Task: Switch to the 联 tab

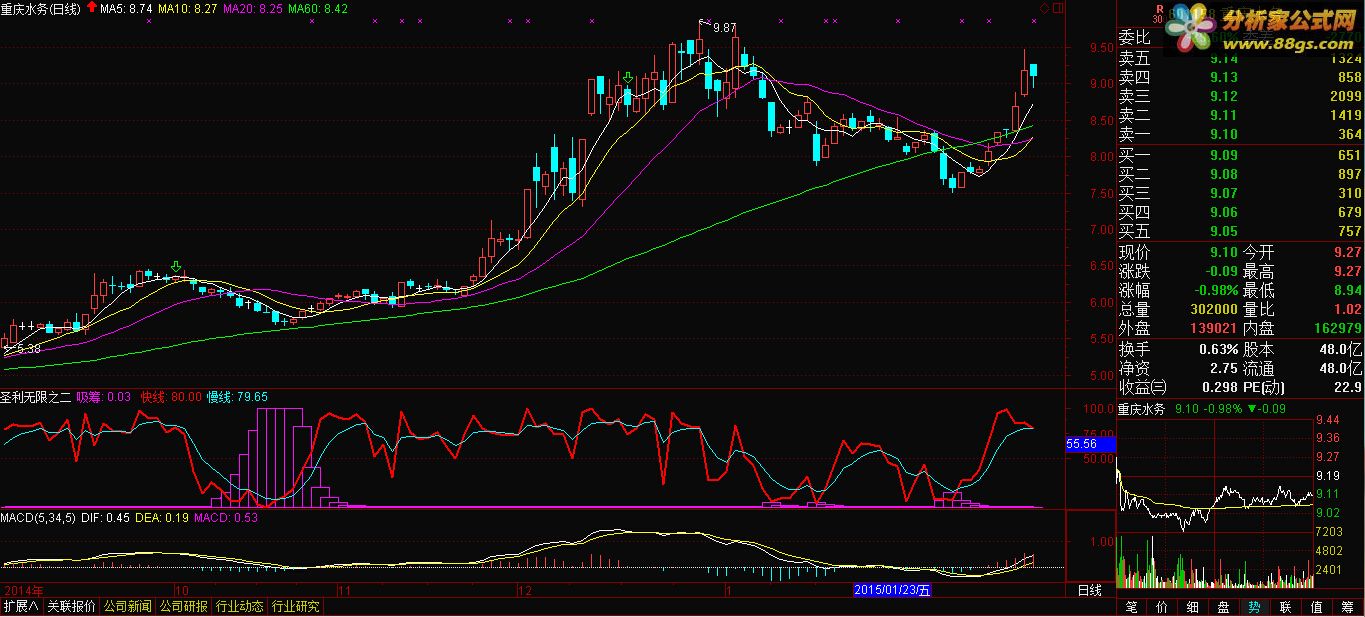Action: point(1286,607)
